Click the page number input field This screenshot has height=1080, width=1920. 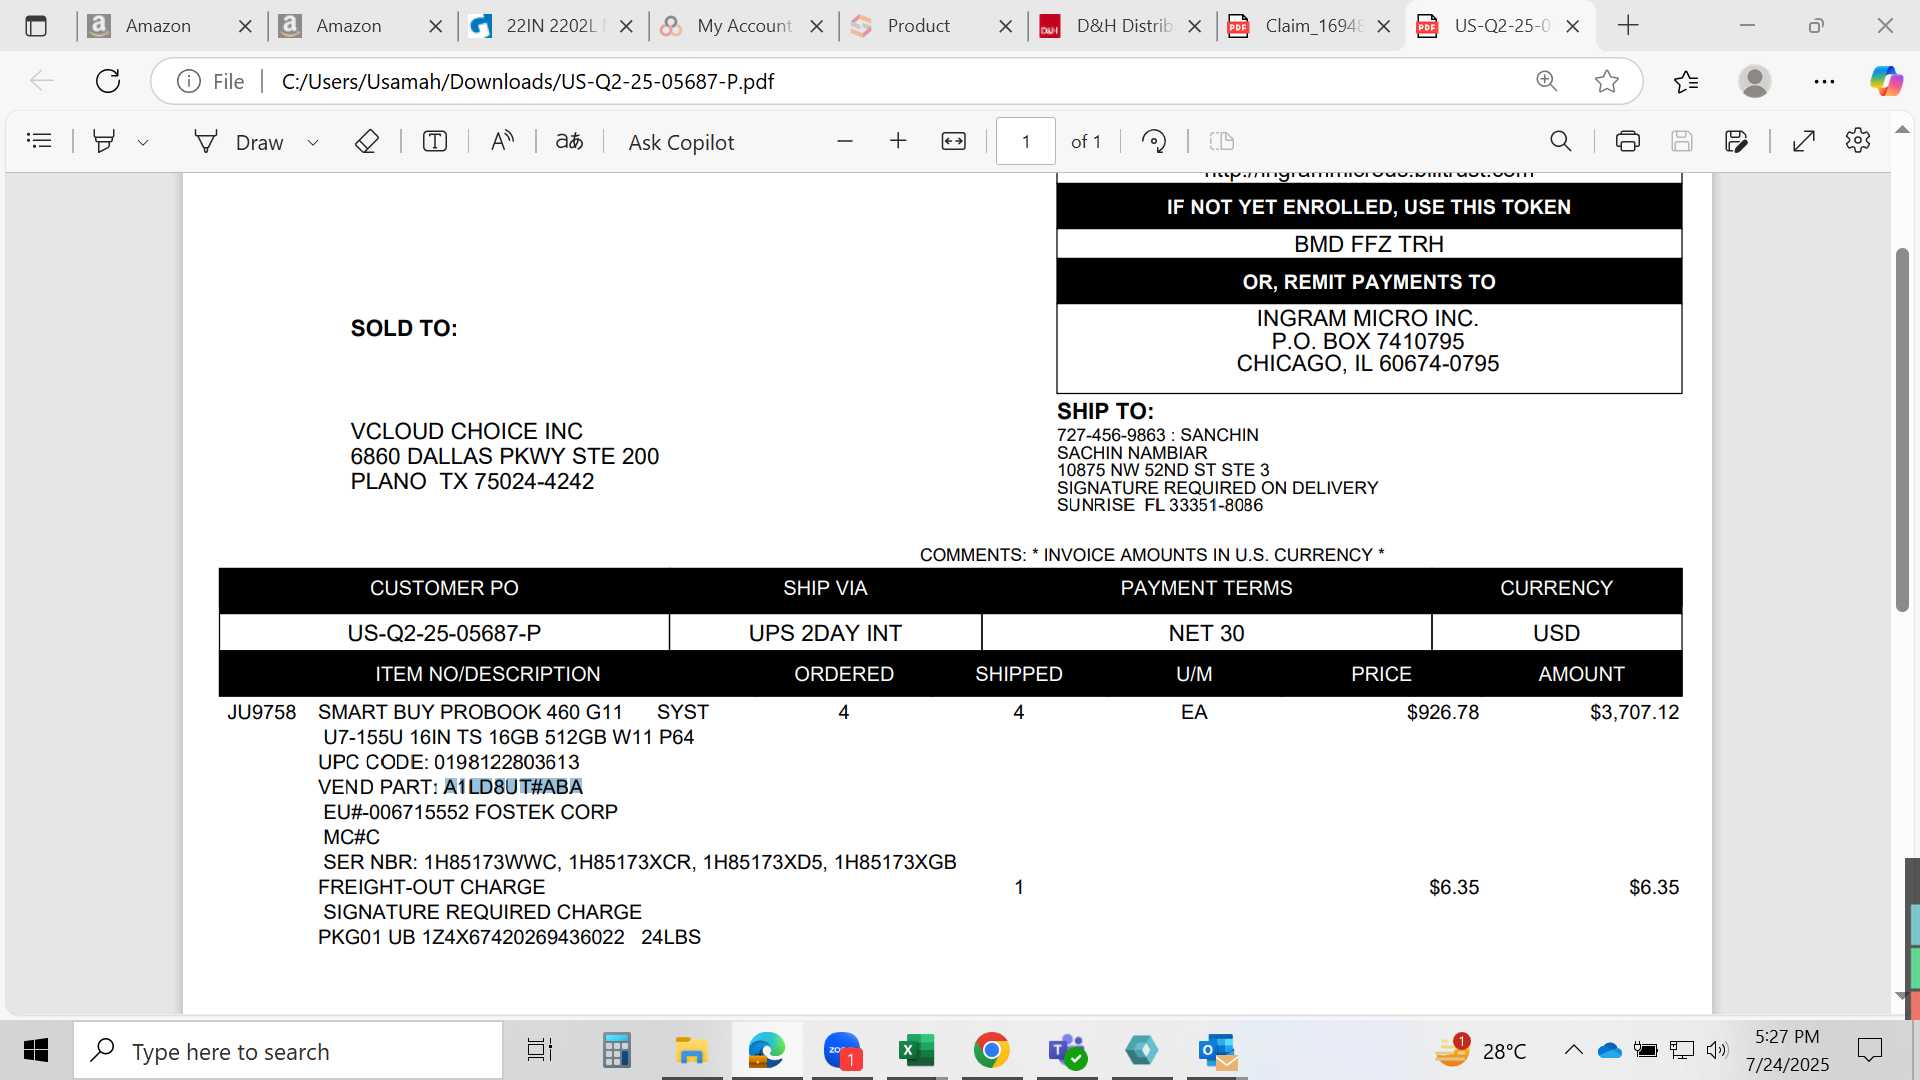1025,141
